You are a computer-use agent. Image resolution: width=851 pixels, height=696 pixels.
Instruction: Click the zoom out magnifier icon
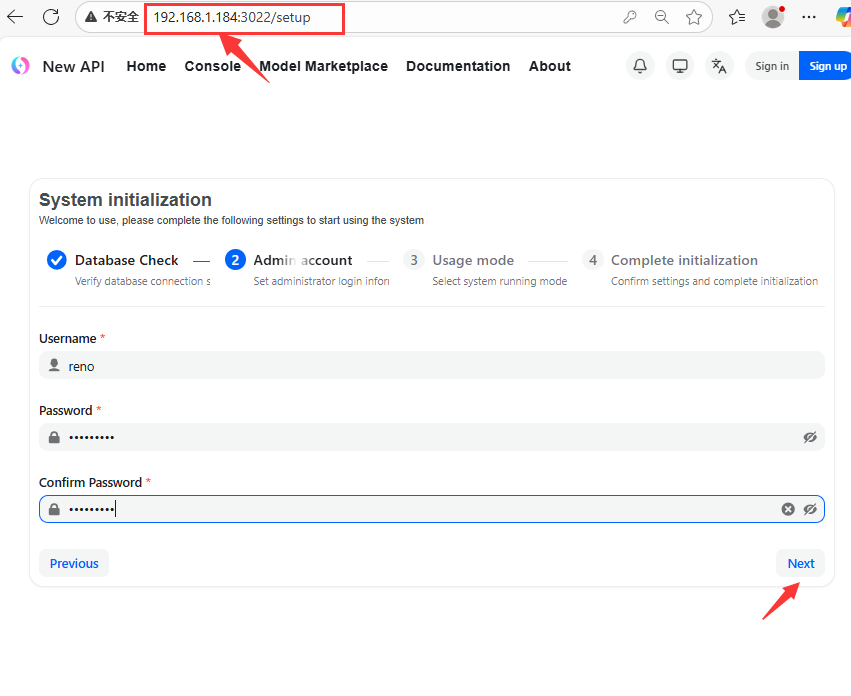pyautogui.click(x=662, y=17)
